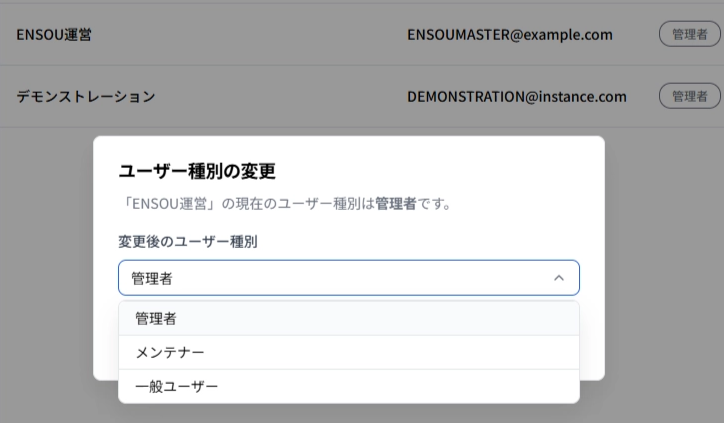Viewport: 724px width, 423px height.
Task: Click the bold 管理者 word in the description
Action: point(396,204)
